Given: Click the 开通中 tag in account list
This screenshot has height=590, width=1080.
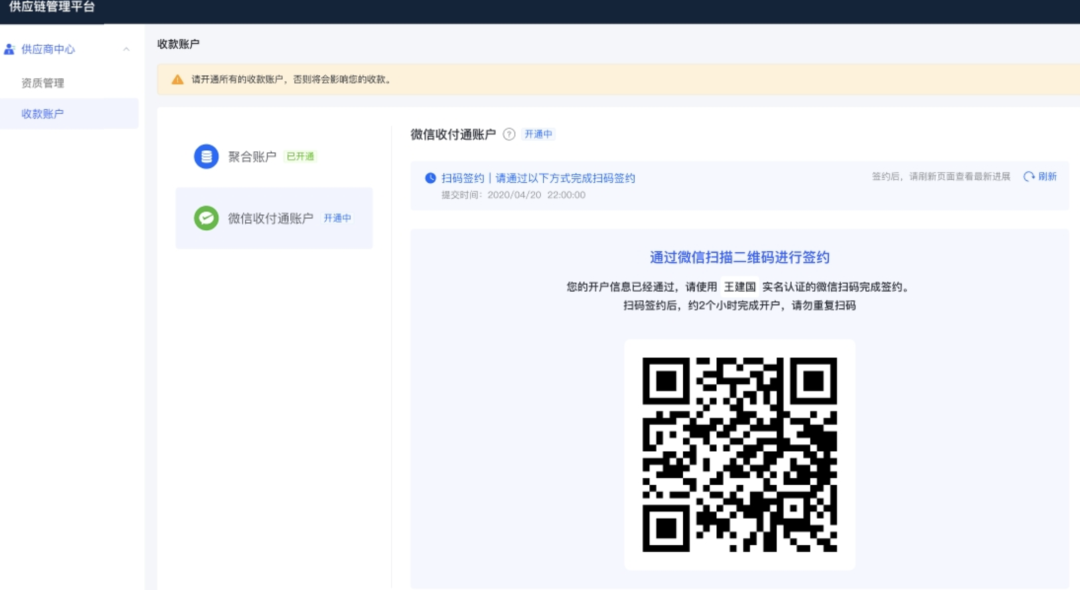Looking at the screenshot, I should [338, 218].
